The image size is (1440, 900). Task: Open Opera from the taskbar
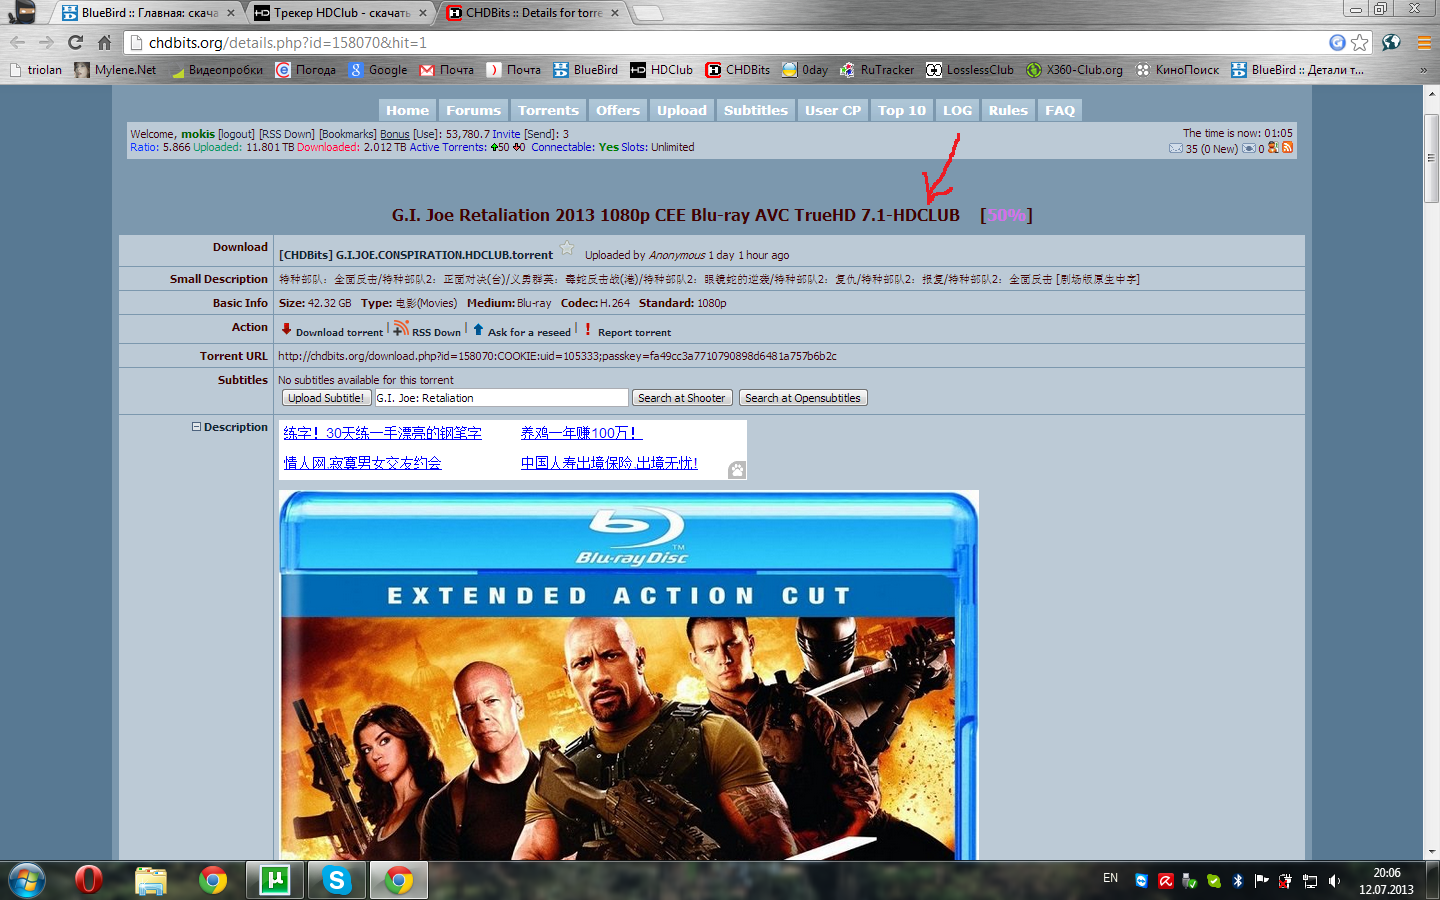point(88,880)
